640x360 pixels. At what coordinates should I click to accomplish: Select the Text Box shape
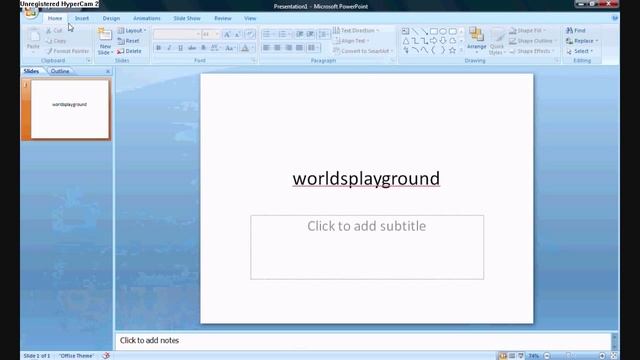tap(405, 31)
